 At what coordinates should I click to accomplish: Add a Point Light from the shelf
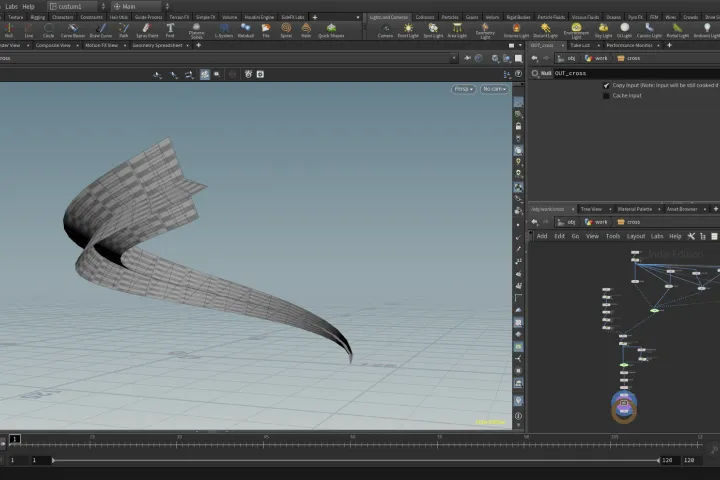(x=408, y=30)
